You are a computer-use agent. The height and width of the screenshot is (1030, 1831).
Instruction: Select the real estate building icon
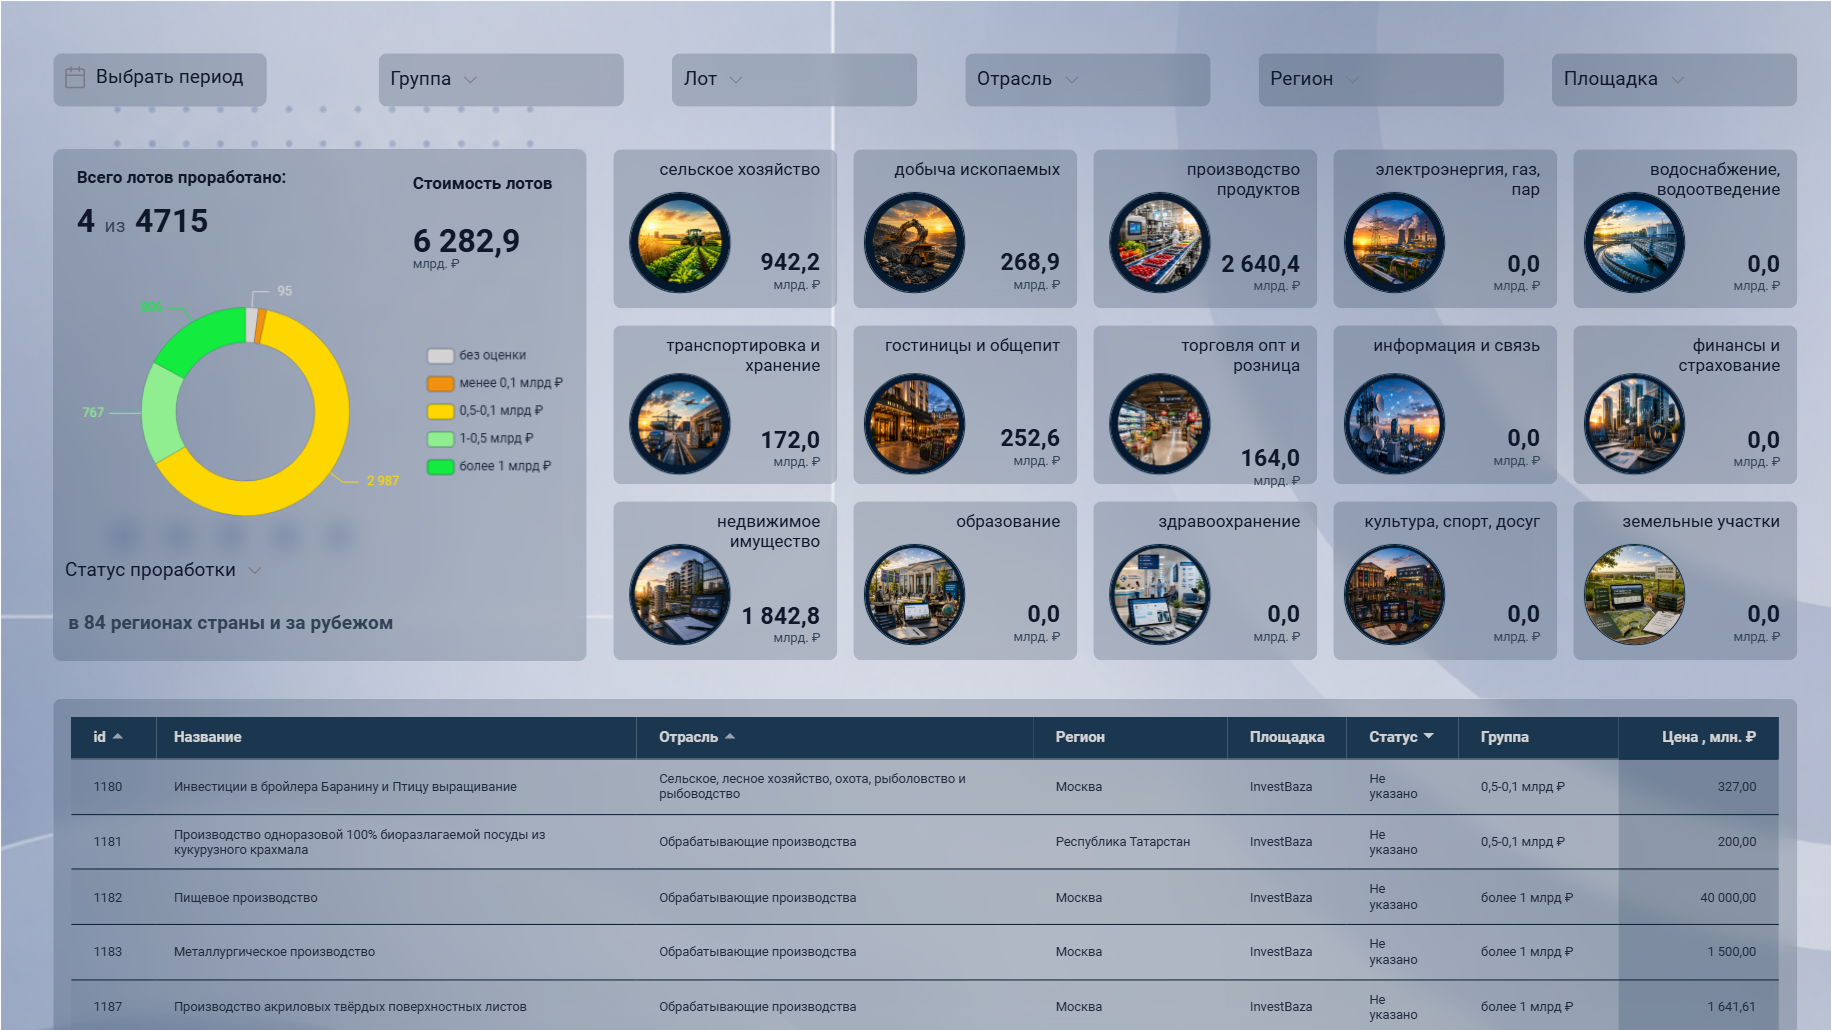pos(680,595)
